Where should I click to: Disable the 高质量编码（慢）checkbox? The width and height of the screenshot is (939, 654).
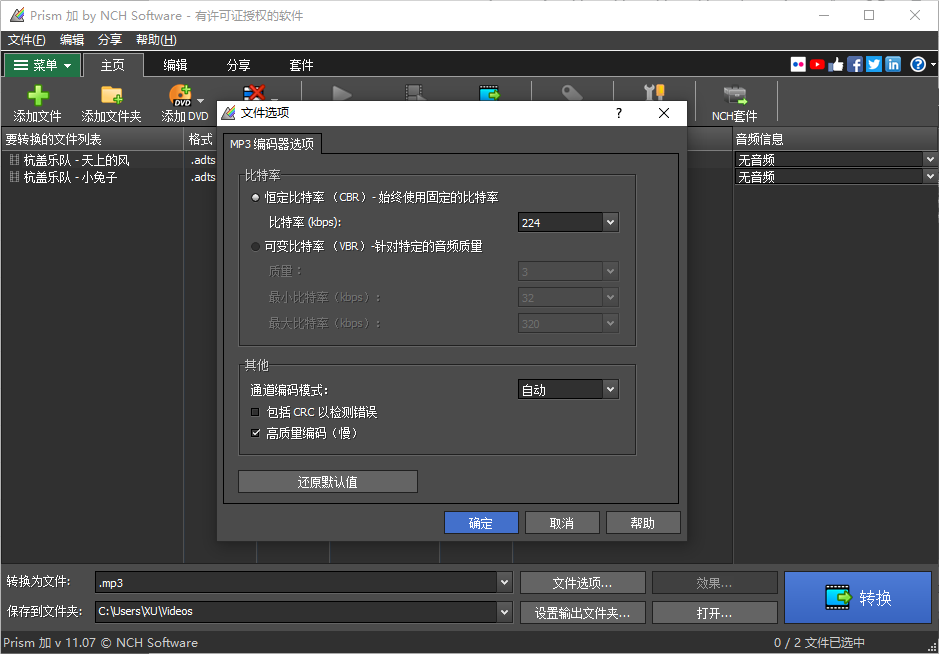(254, 433)
